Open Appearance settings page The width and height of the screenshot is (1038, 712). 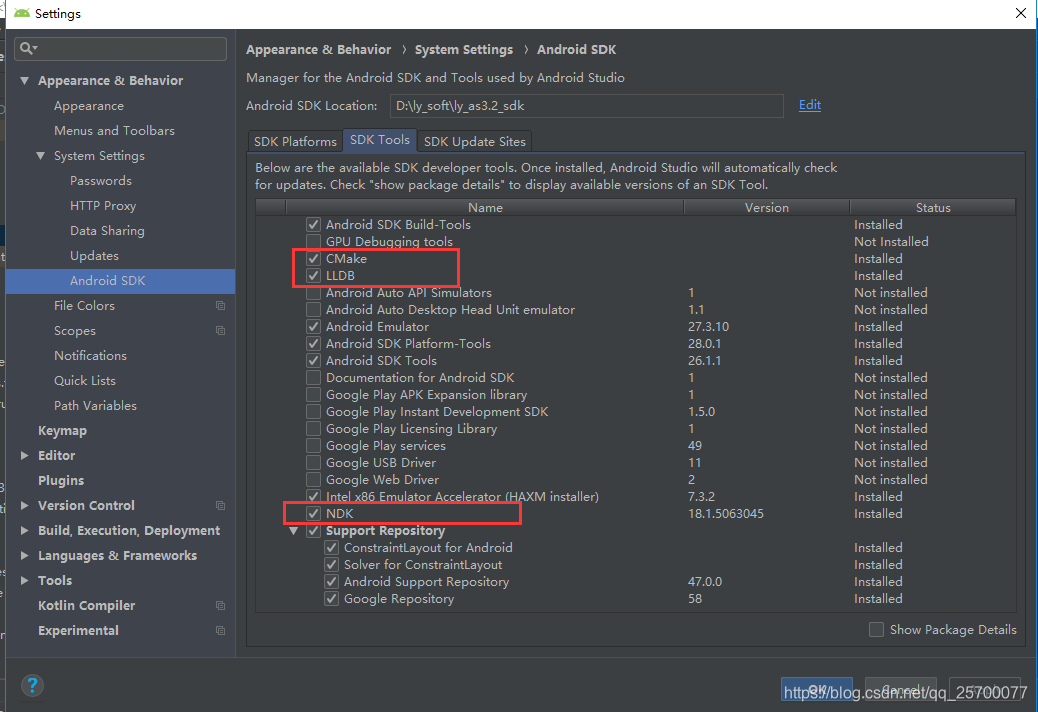coord(89,106)
